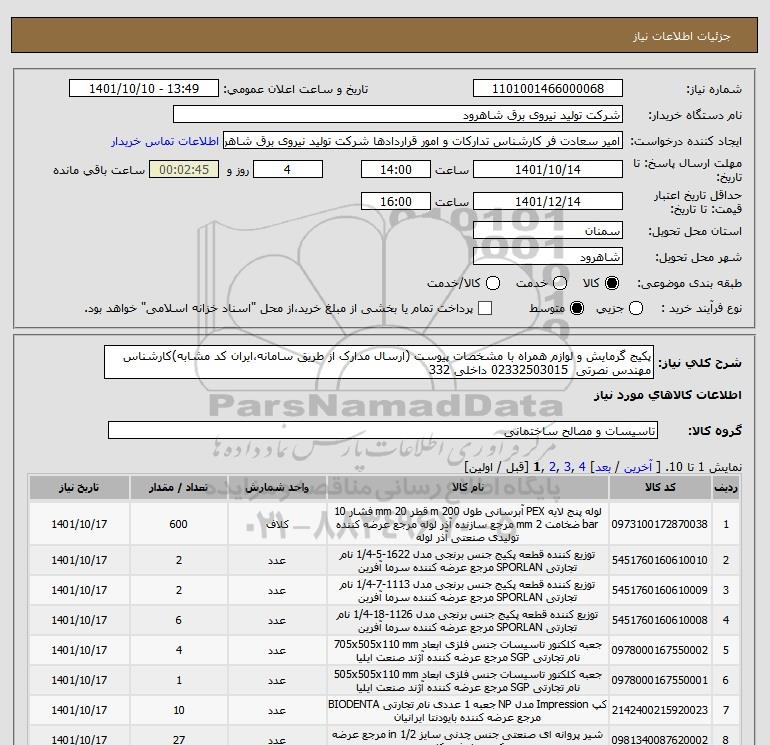This screenshot has height=745, width=770.
Task: Click the واحد شمارش column header
Action: (x=277, y=488)
